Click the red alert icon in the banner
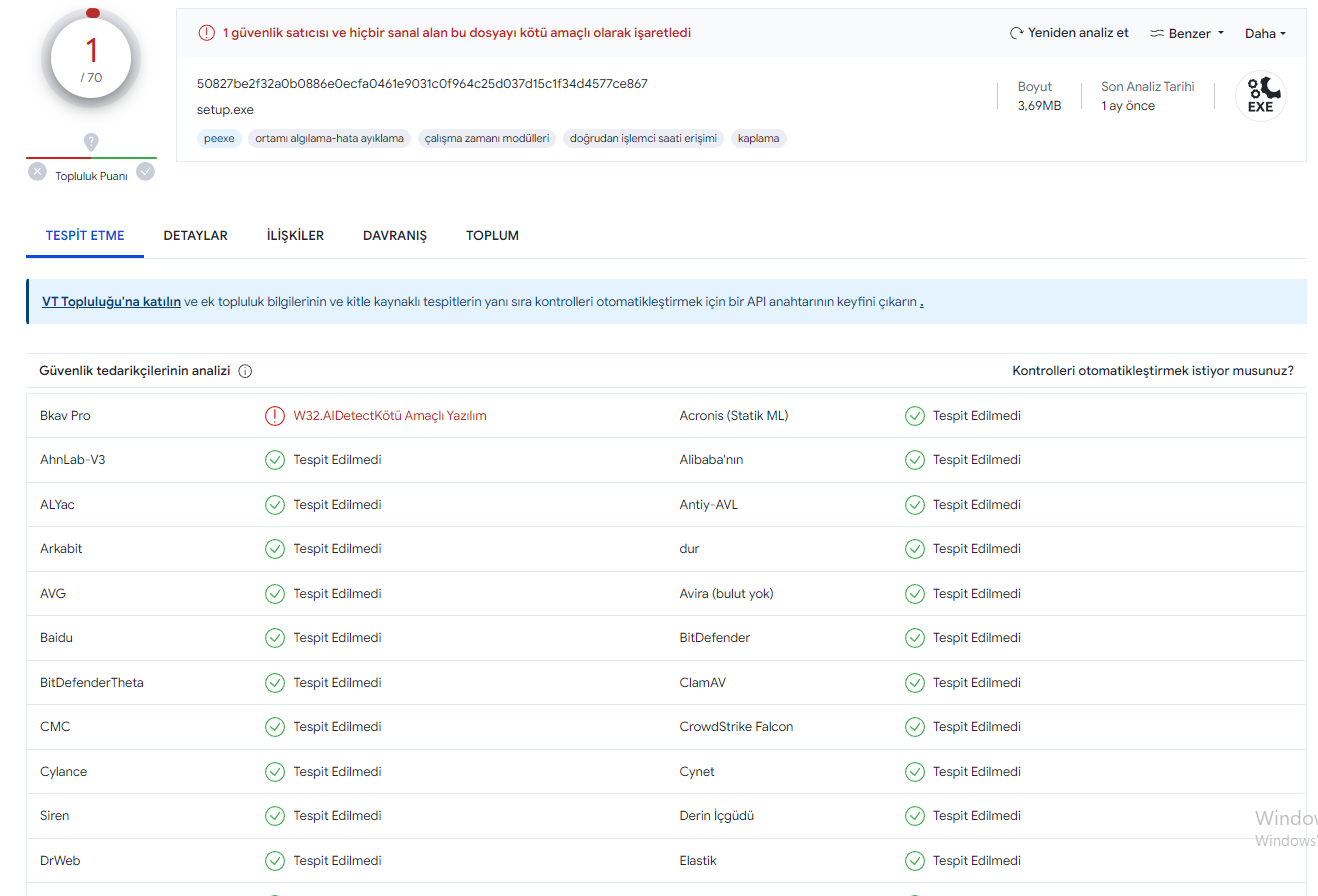 click(207, 33)
